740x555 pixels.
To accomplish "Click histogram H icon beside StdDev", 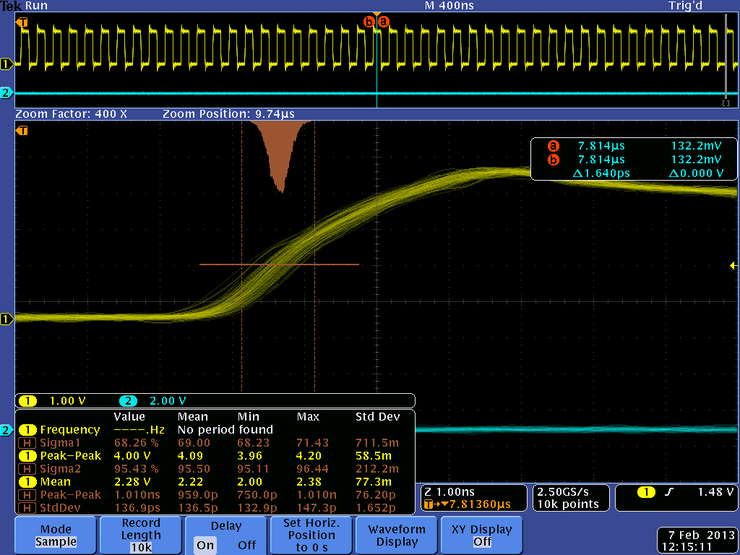I will [x=27, y=508].
